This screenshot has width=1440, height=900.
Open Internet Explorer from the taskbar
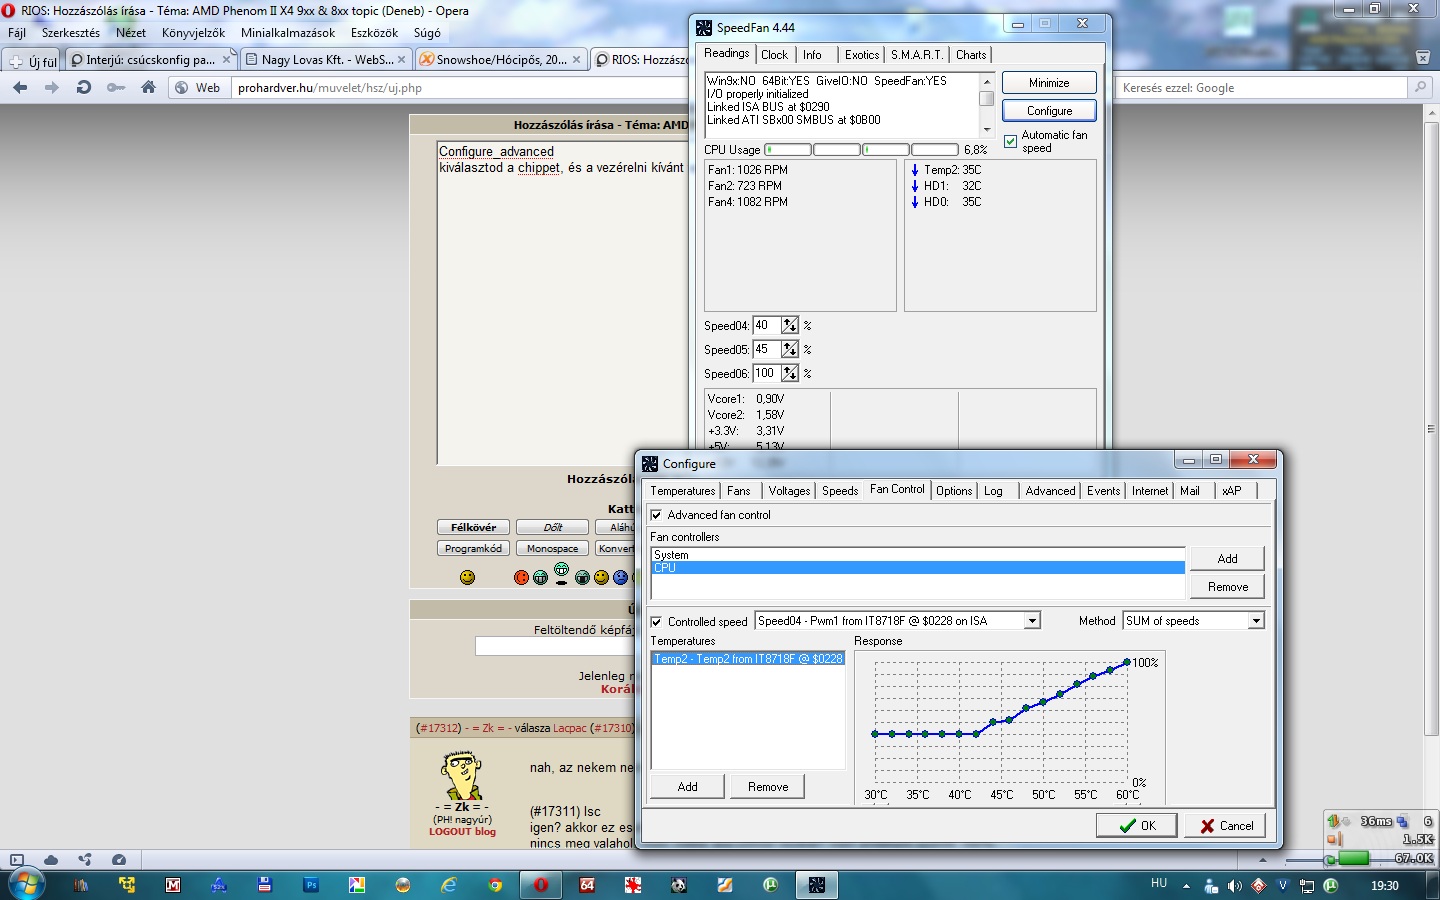click(x=449, y=885)
